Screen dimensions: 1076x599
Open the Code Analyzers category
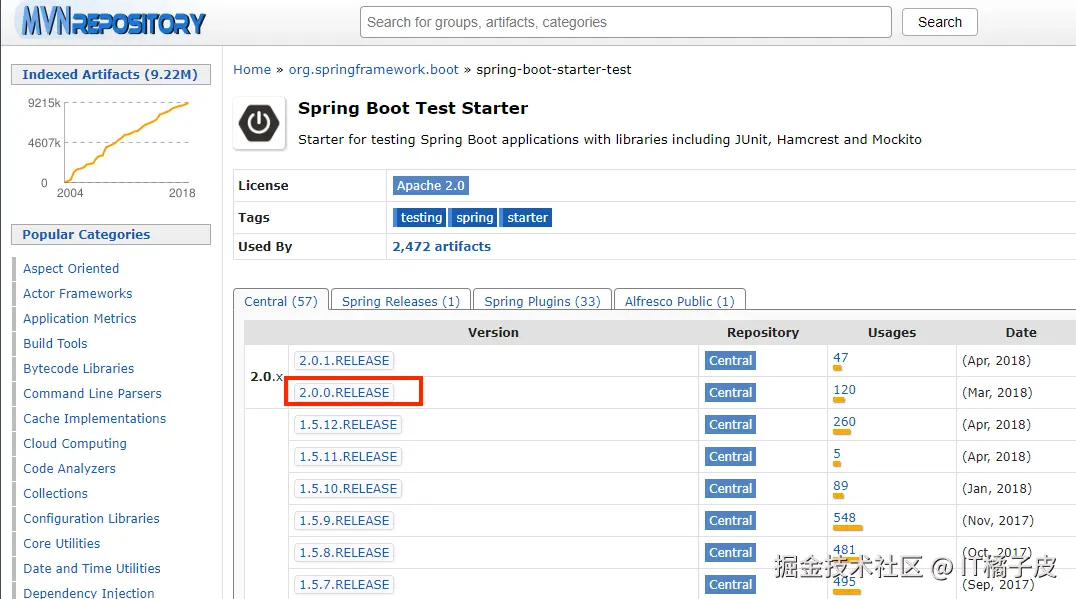pyautogui.click(x=69, y=469)
